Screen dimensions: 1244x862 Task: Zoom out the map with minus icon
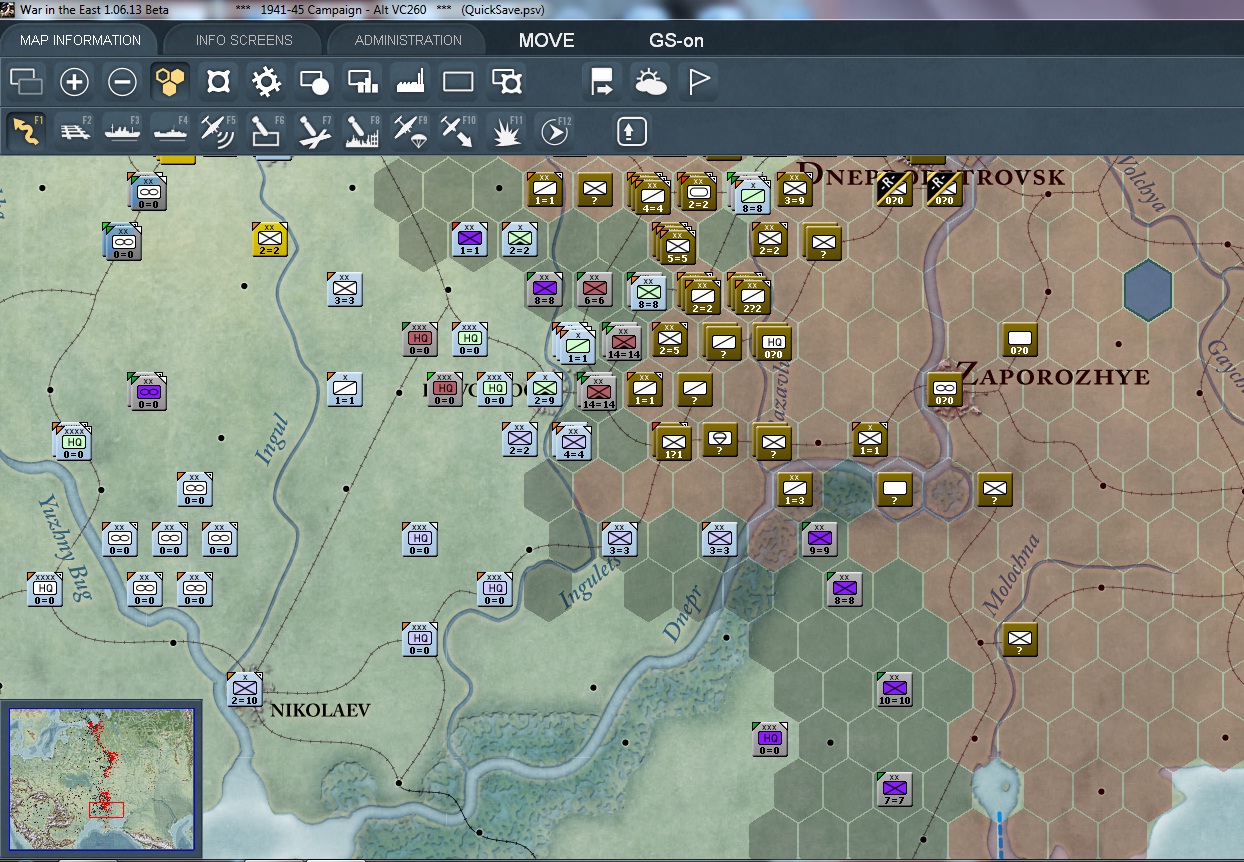tap(123, 82)
